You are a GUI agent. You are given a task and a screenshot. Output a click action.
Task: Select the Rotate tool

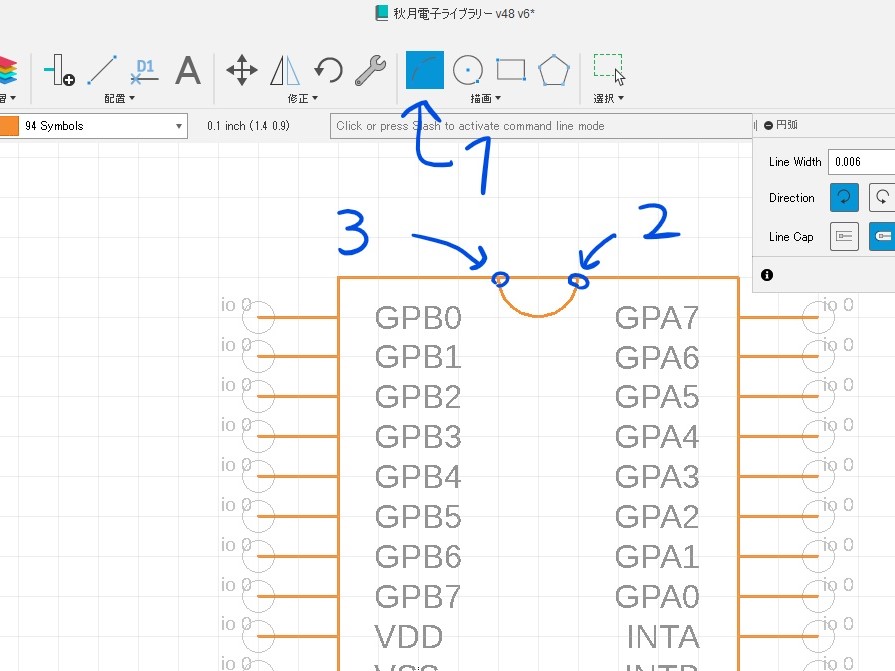[x=328, y=70]
